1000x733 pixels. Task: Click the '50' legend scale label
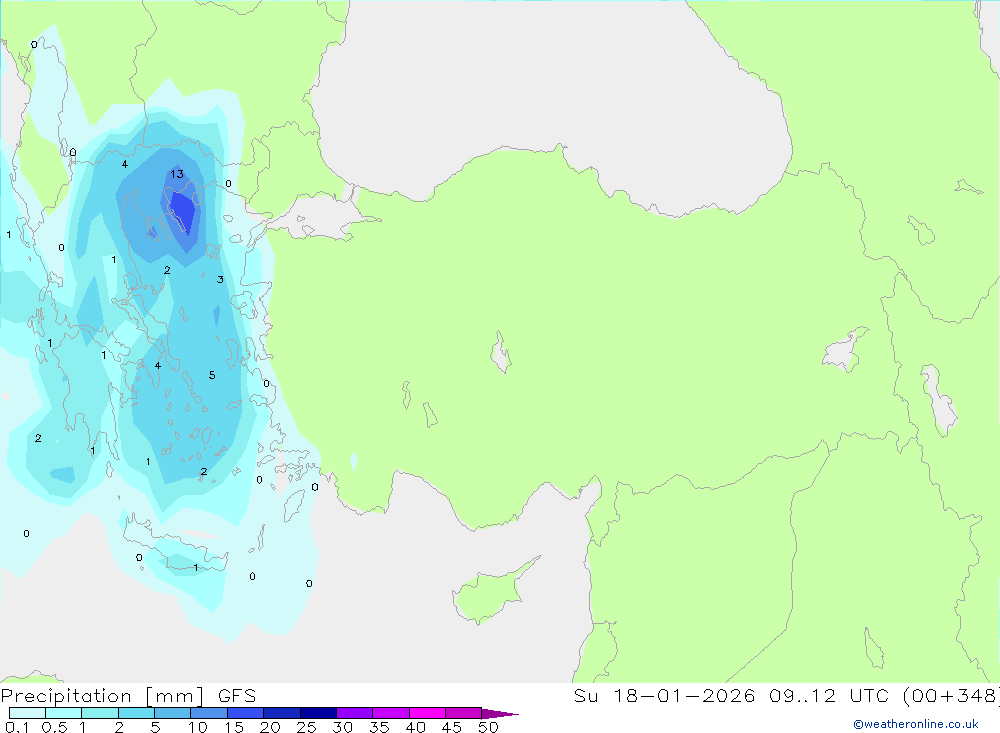coord(489,727)
